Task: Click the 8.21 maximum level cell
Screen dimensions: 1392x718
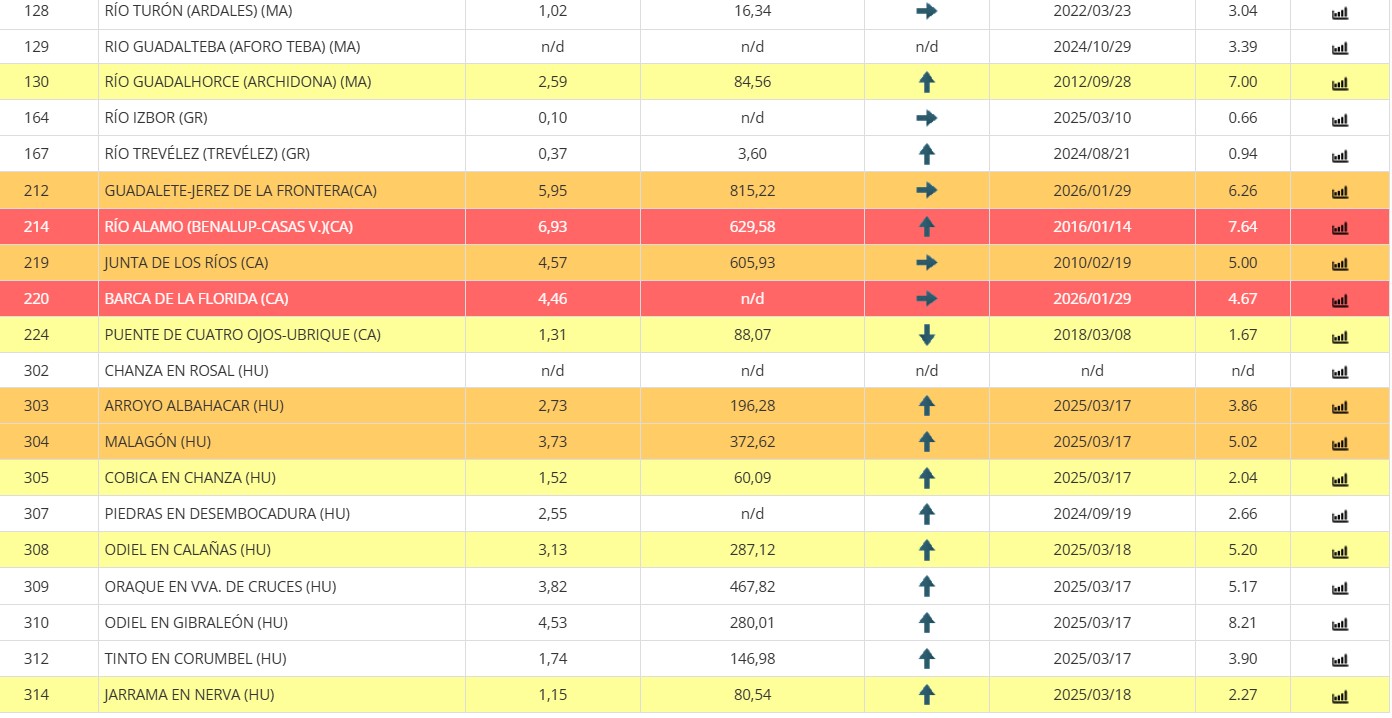Action: tap(1242, 622)
